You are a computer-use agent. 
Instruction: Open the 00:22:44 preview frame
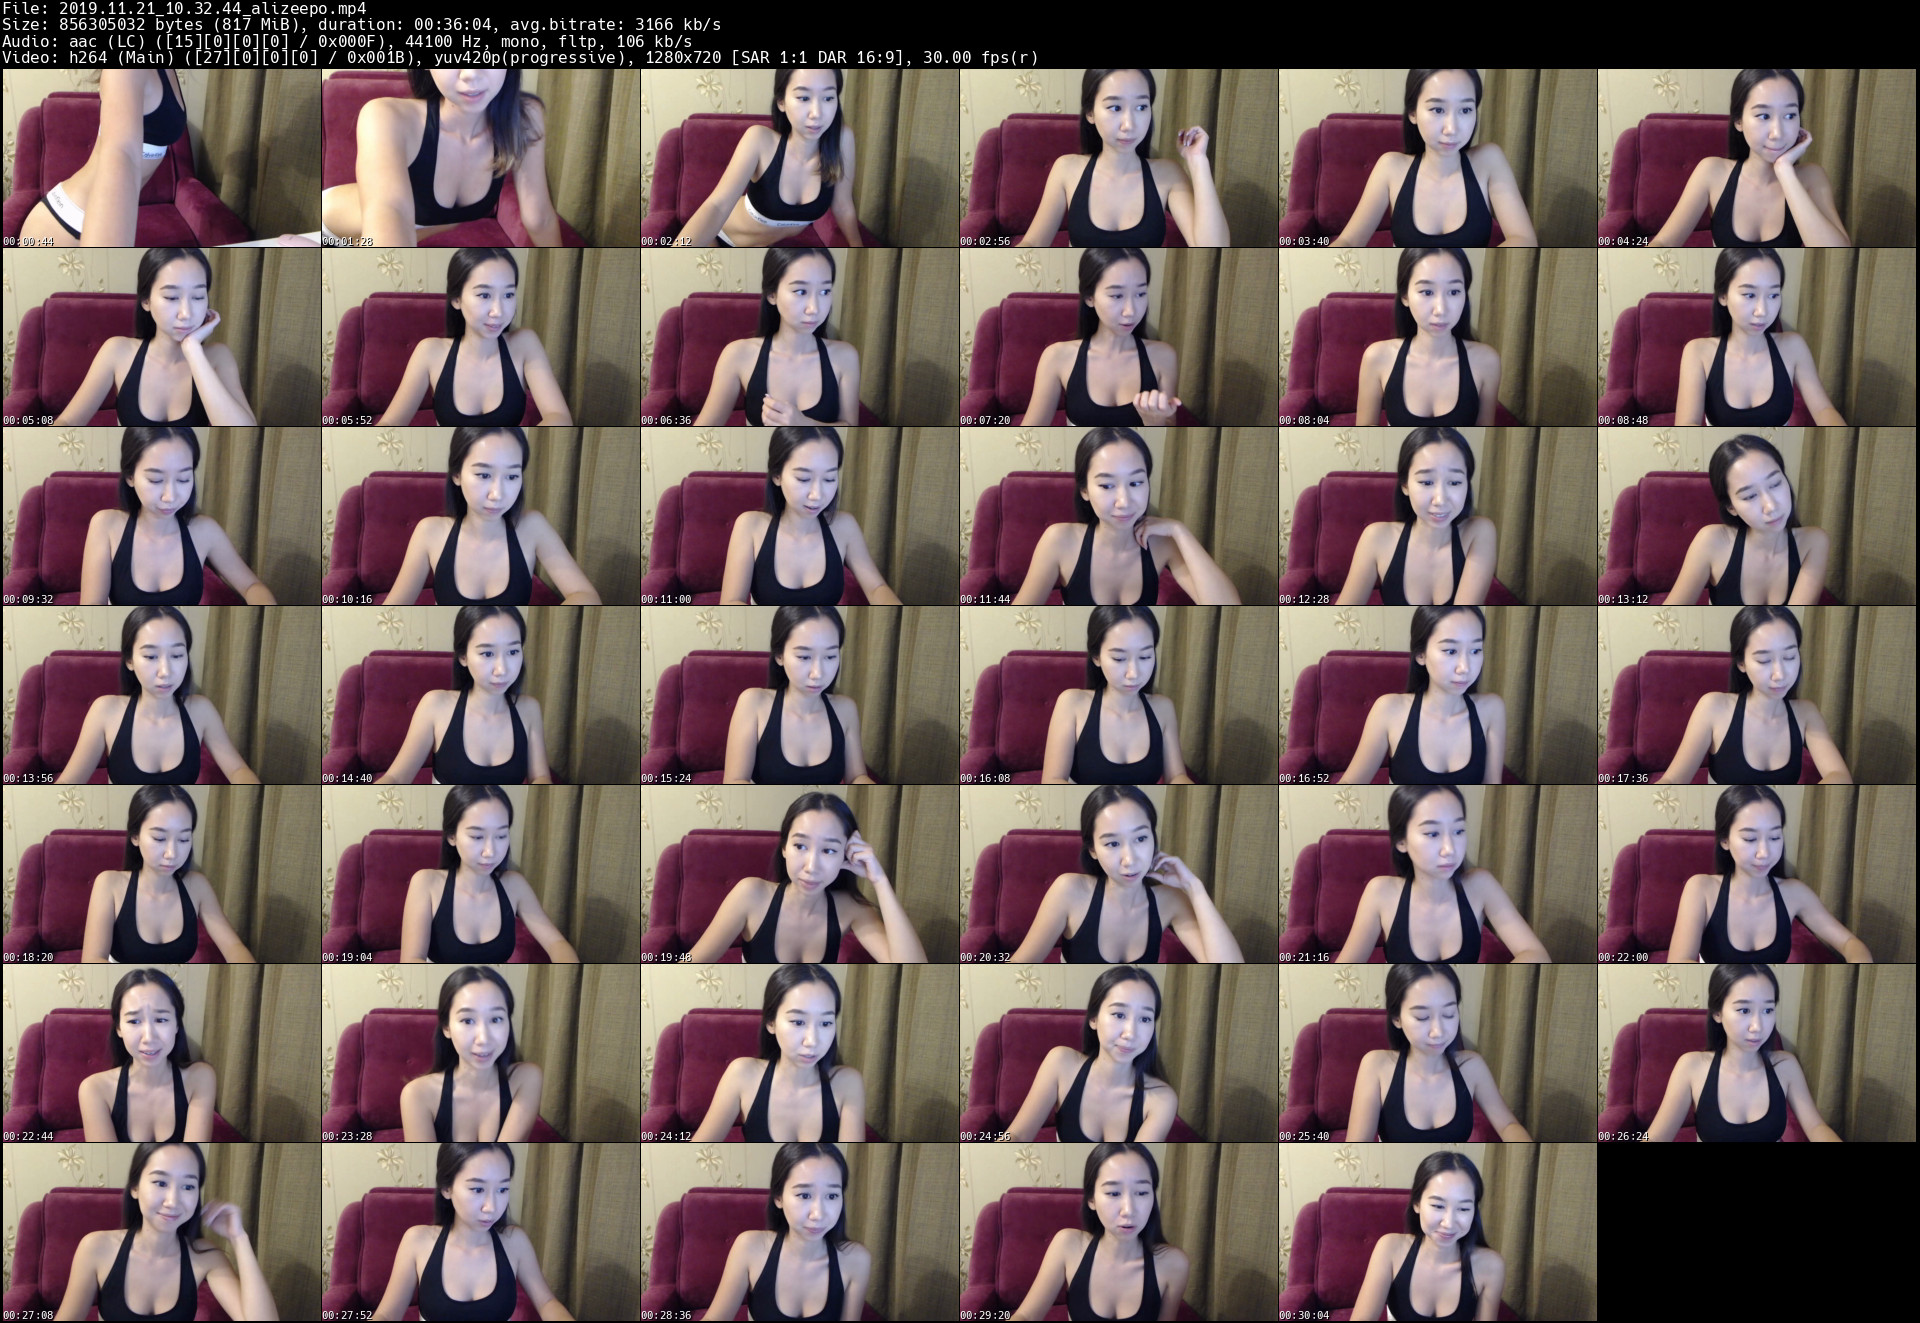(x=161, y=1053)
